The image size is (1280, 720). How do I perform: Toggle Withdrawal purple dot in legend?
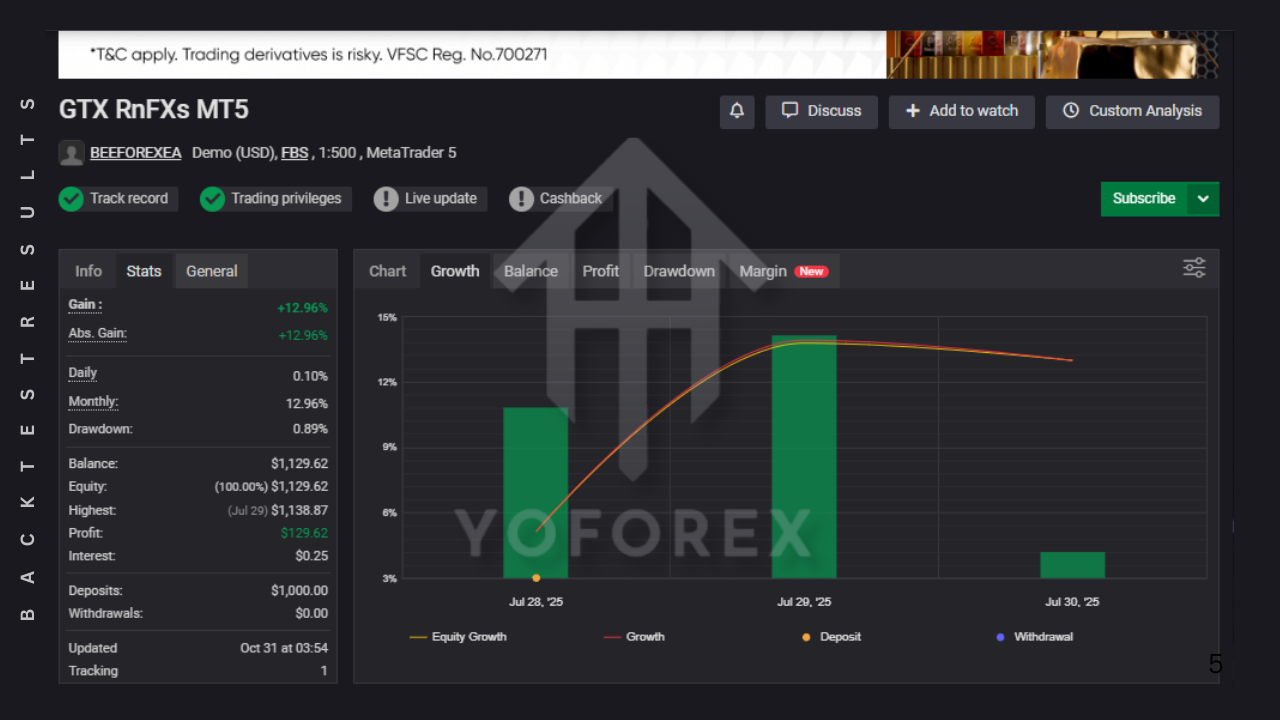(1038, 637)
